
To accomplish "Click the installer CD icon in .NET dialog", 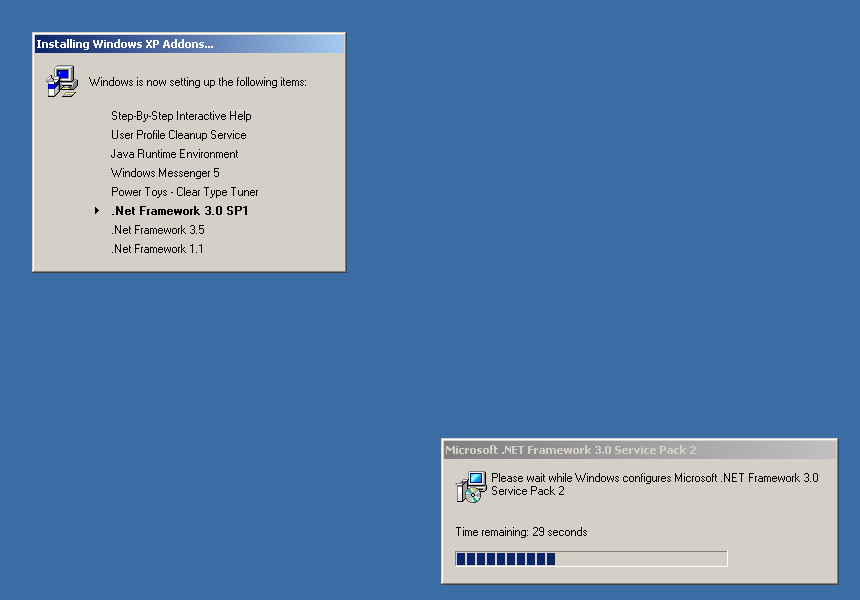I will (x=471, y=486).
